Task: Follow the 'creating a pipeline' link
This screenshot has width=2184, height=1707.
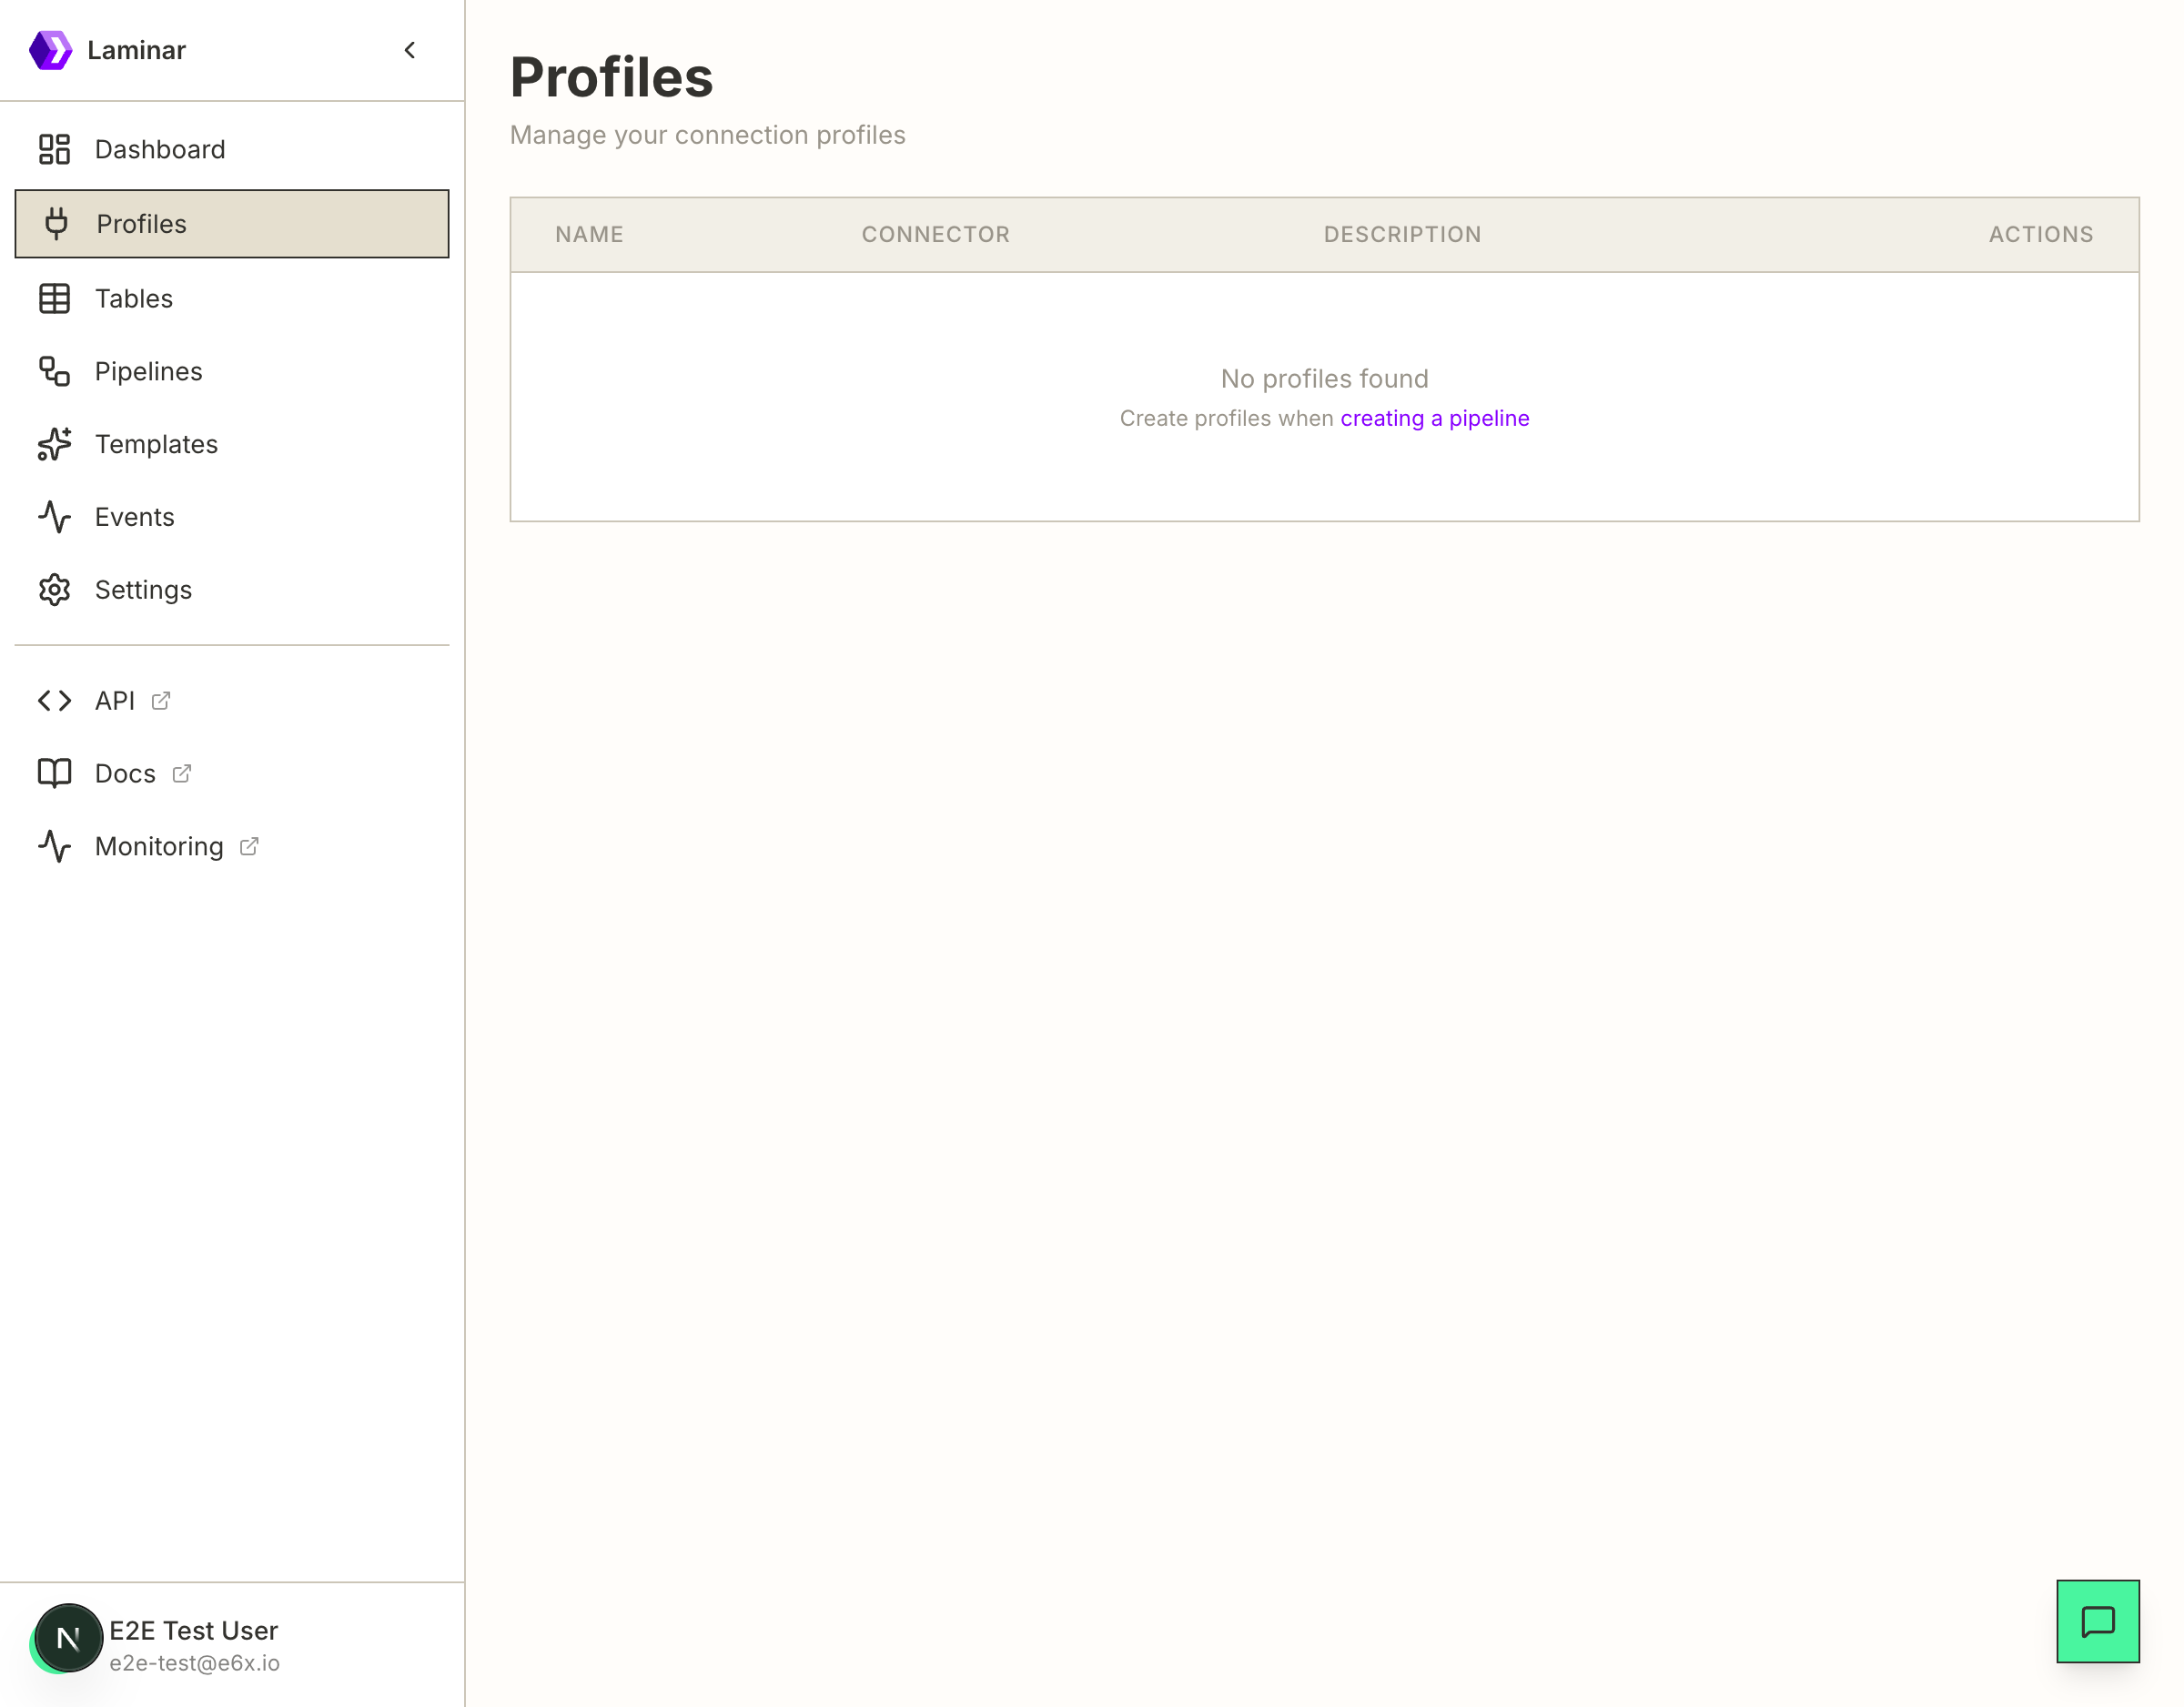Action: pos(1434,418)
